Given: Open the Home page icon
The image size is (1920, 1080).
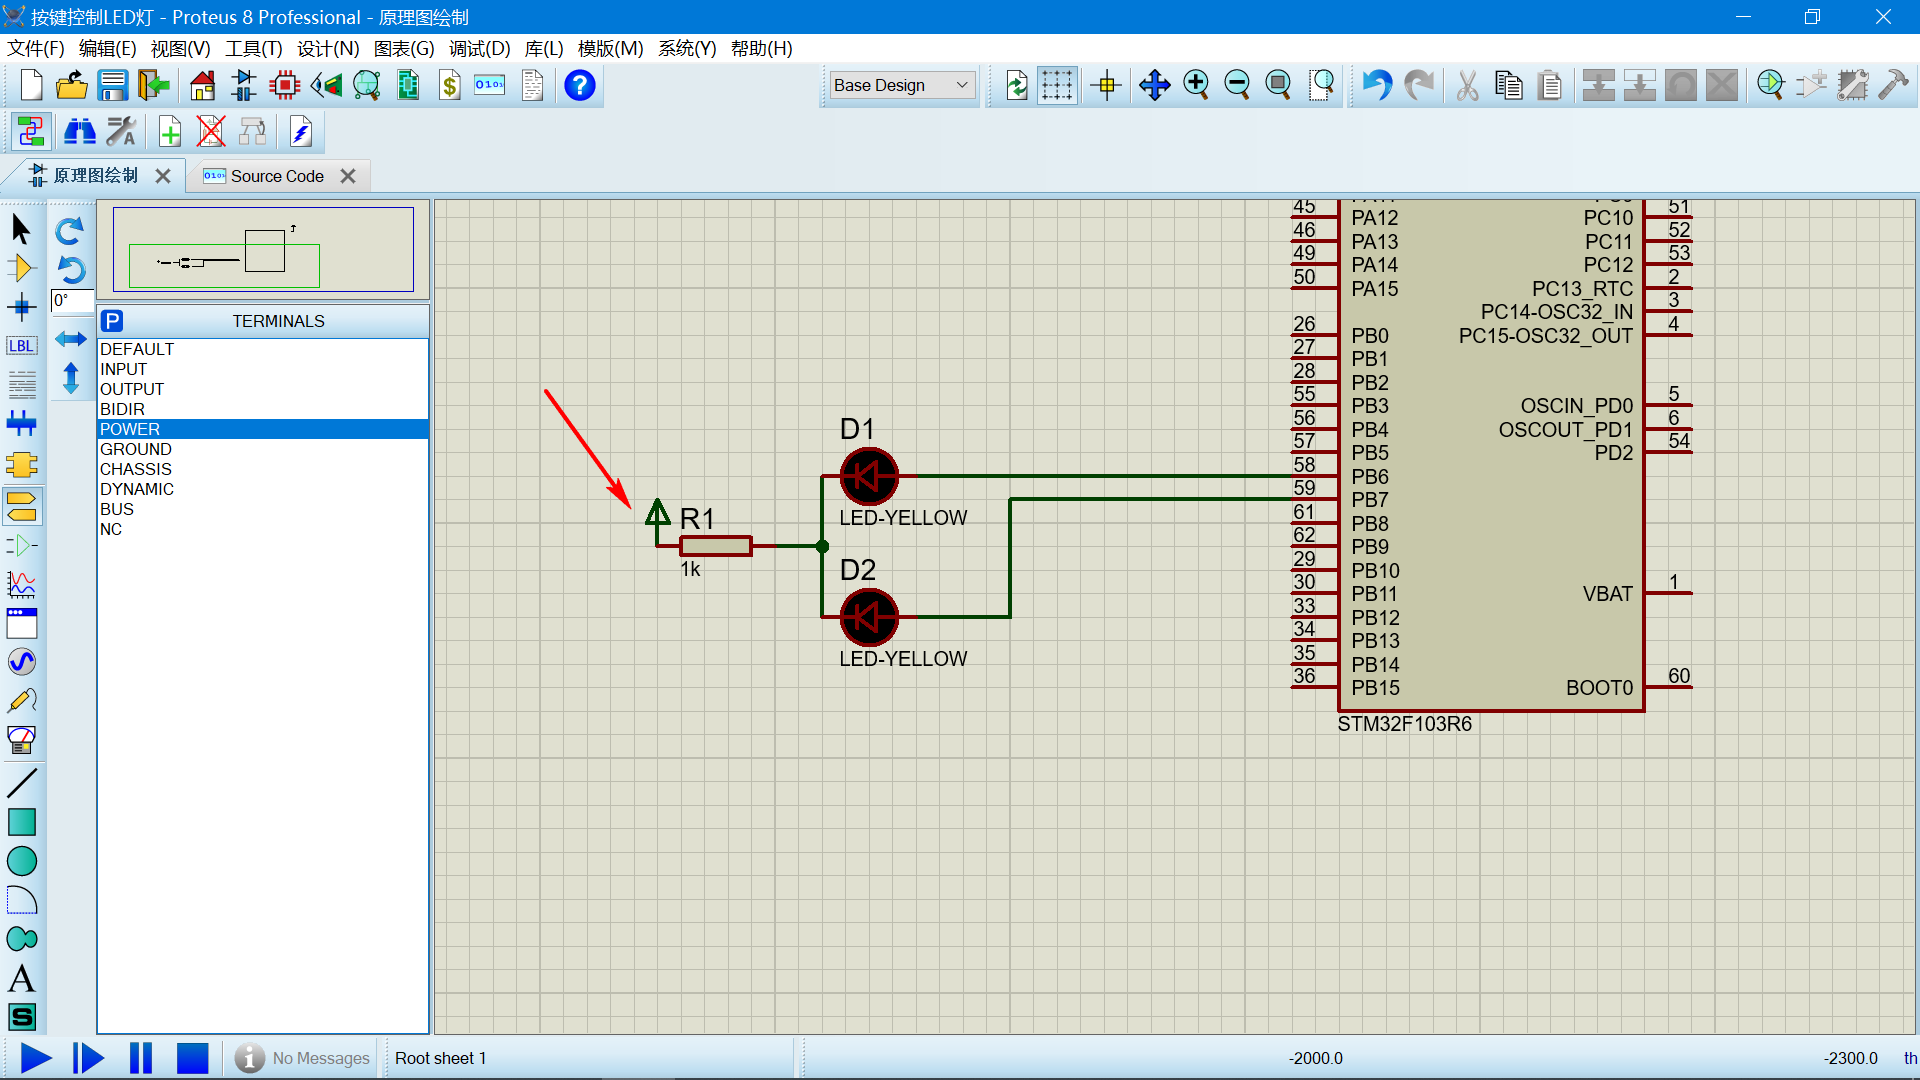Looking at the screenshot, I should 203,86.
